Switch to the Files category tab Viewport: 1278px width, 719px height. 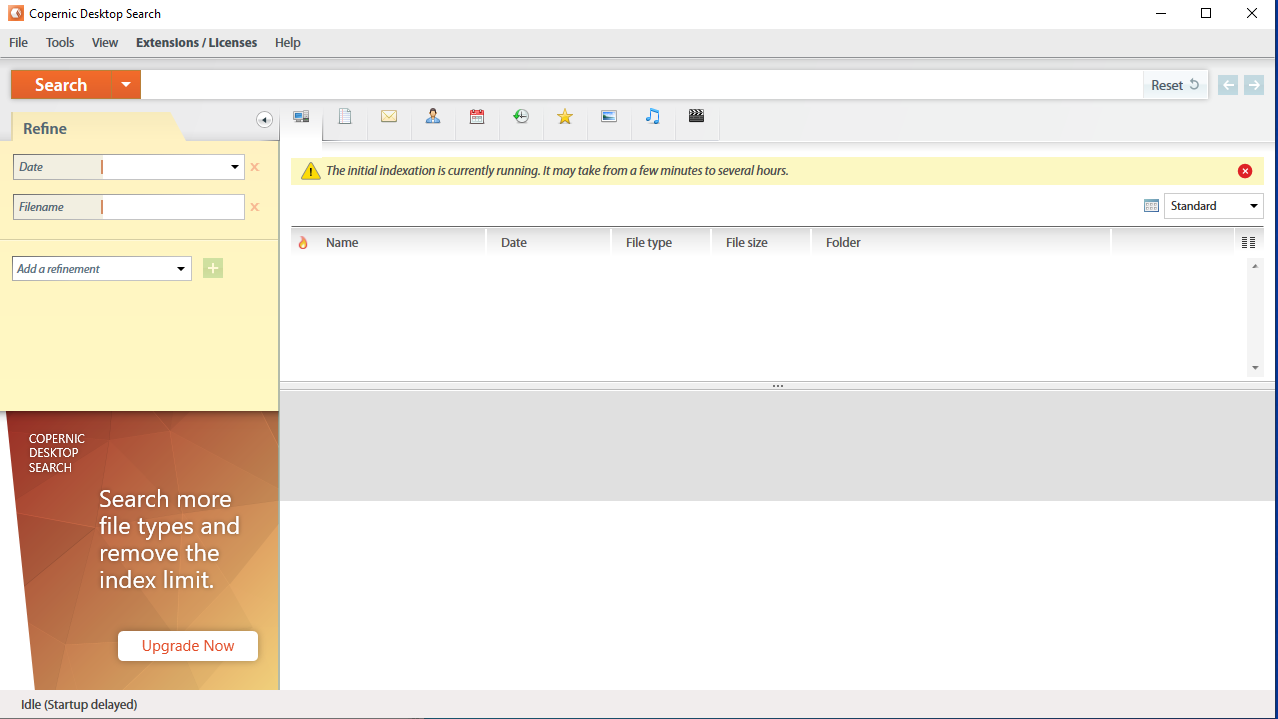(x=345, y=117)
